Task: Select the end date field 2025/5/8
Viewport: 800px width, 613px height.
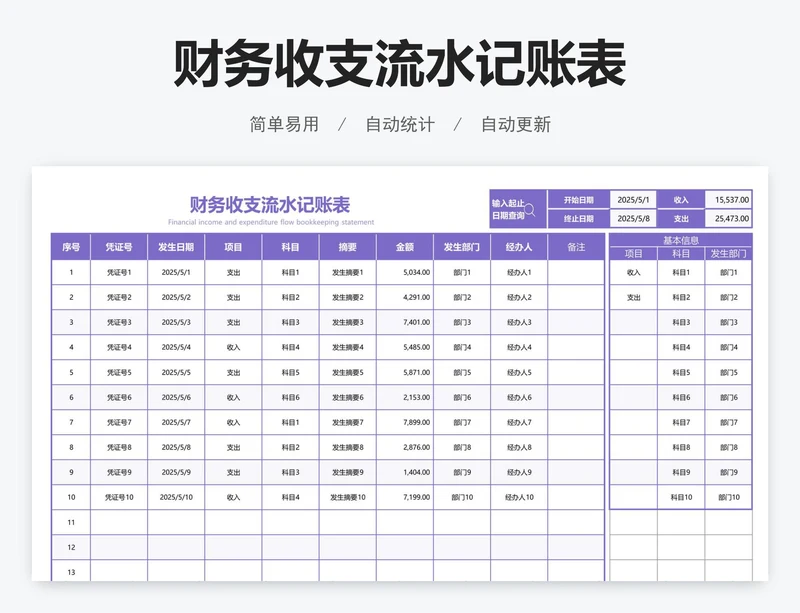Action: coord(633,218)
